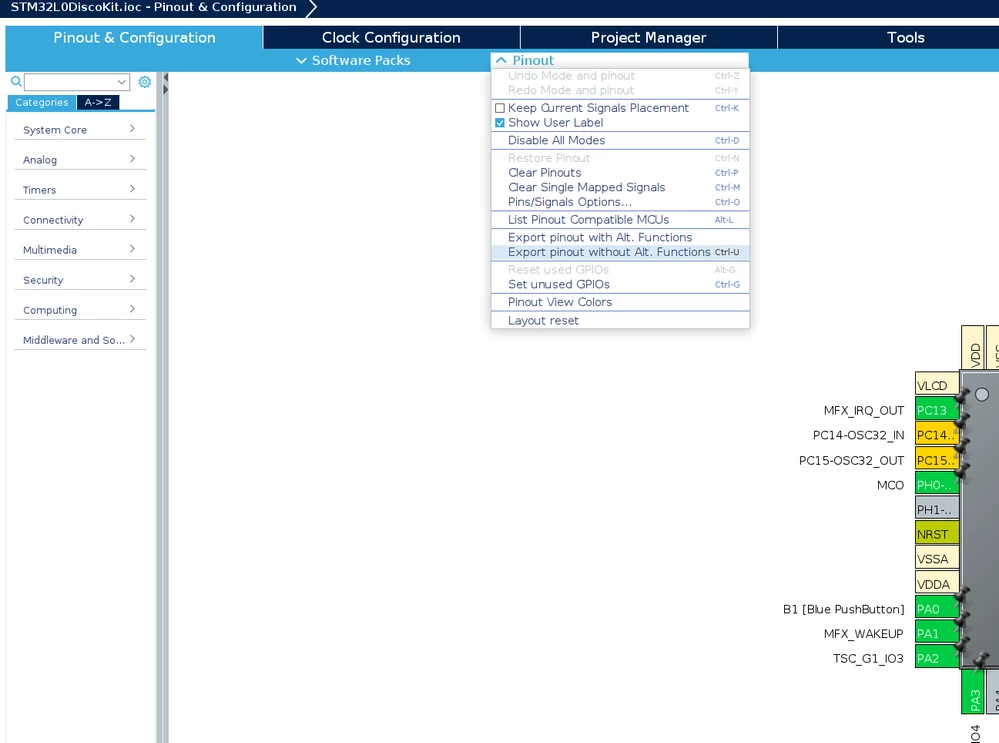
Task: Uncheck the Show User Label checkbox
Action: pyautogui.click(x=500, y=123)
